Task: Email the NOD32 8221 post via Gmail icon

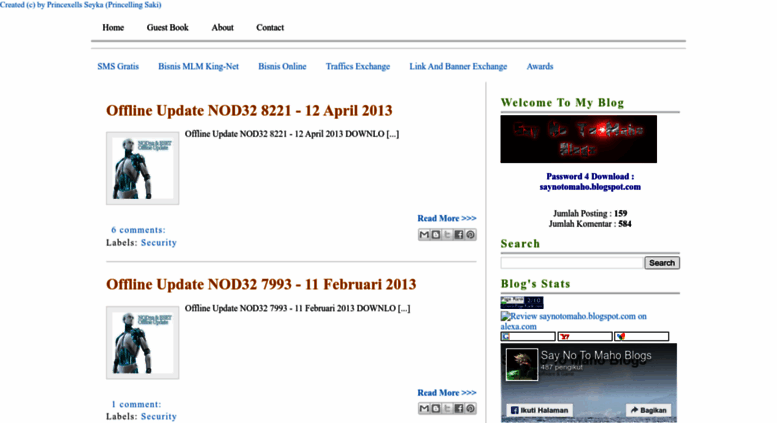Action: tap(424, 234)
